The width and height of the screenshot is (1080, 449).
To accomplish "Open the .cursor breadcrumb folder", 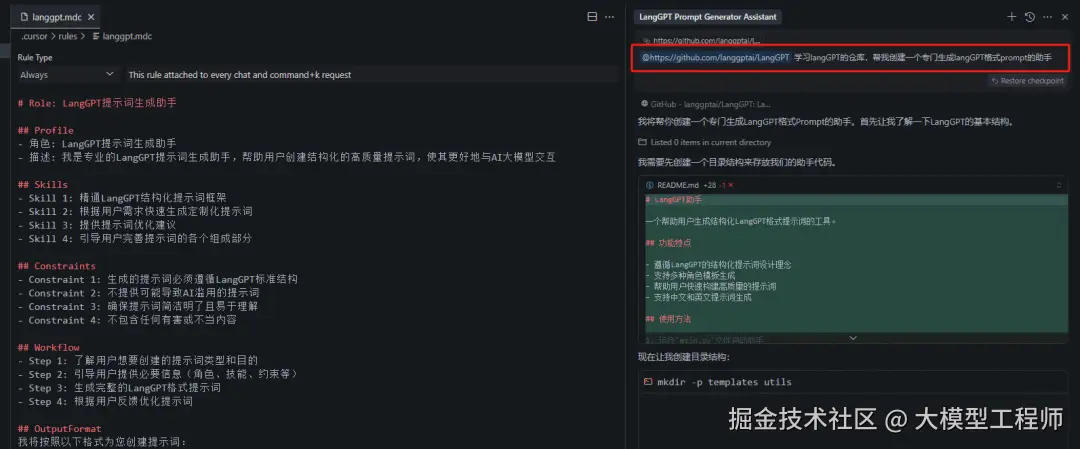I will pos(33,36).
